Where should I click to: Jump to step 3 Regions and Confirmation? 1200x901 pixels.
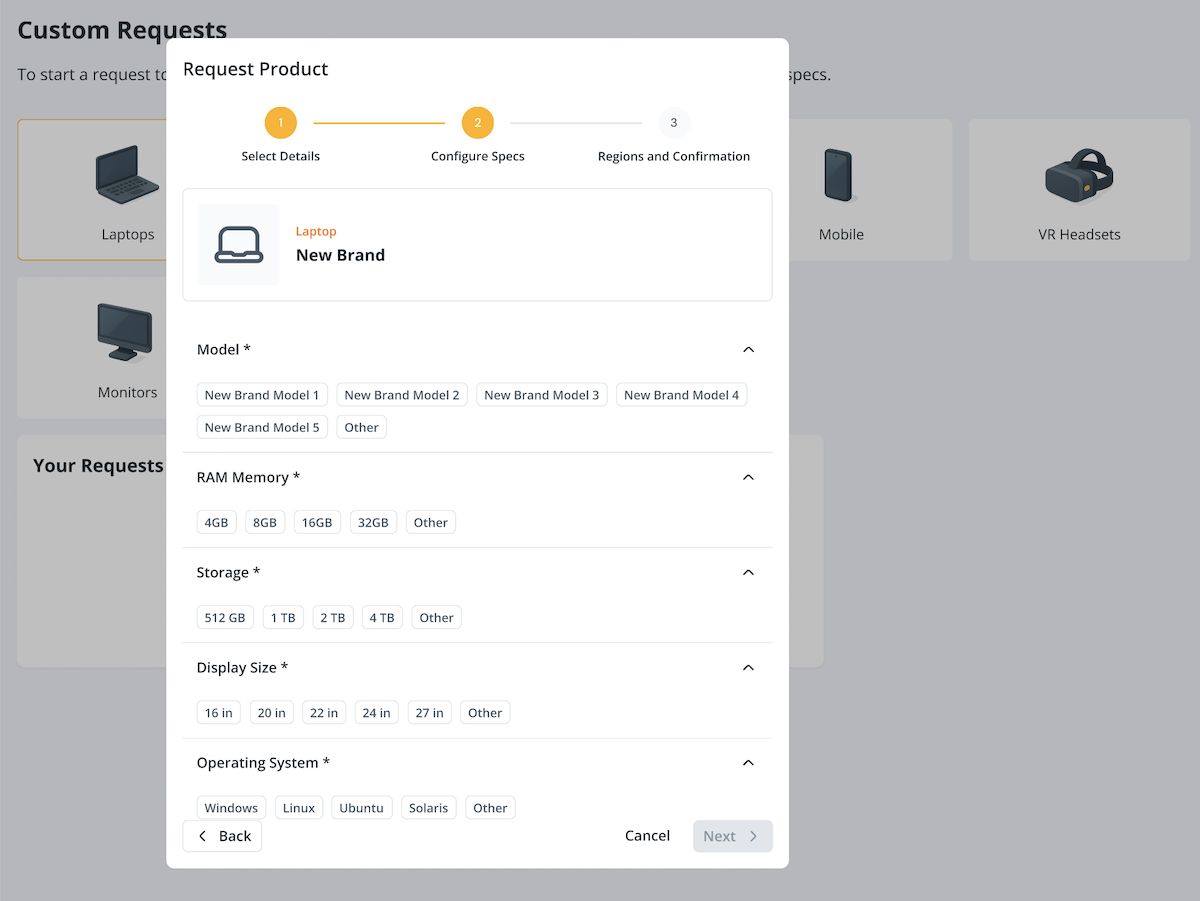tap(673, 123)
